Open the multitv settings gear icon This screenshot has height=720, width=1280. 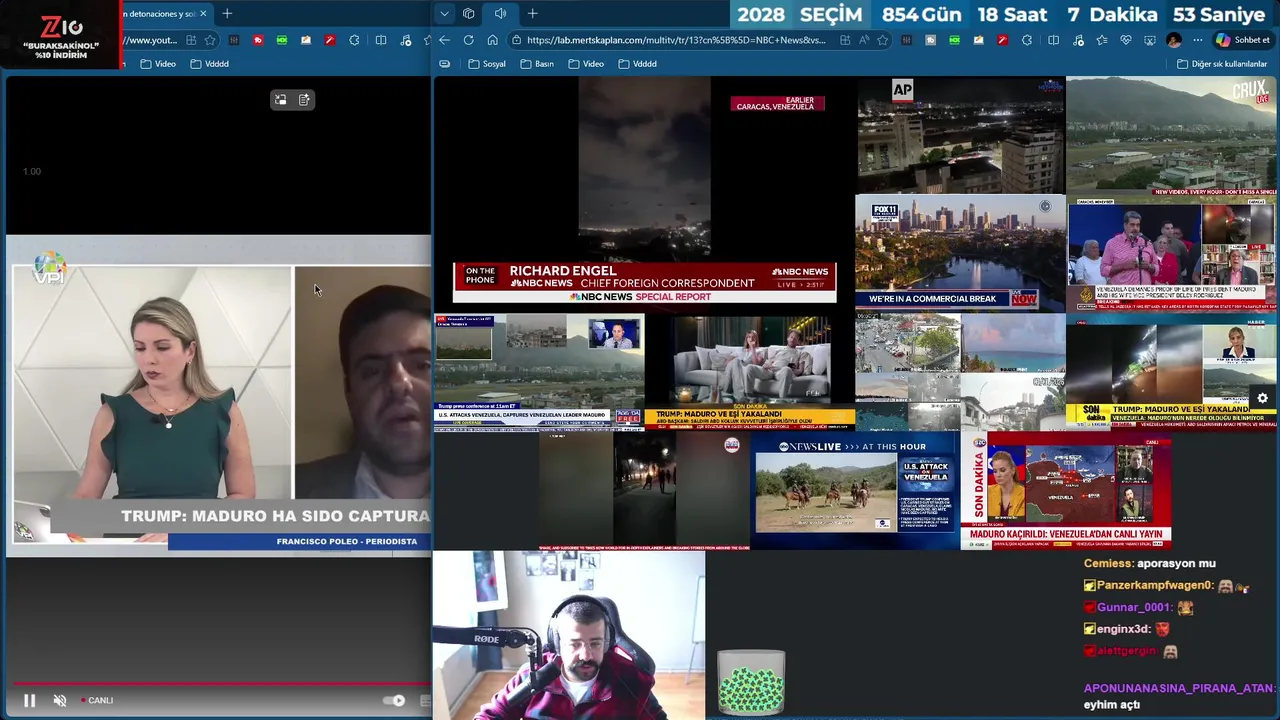1262,398
